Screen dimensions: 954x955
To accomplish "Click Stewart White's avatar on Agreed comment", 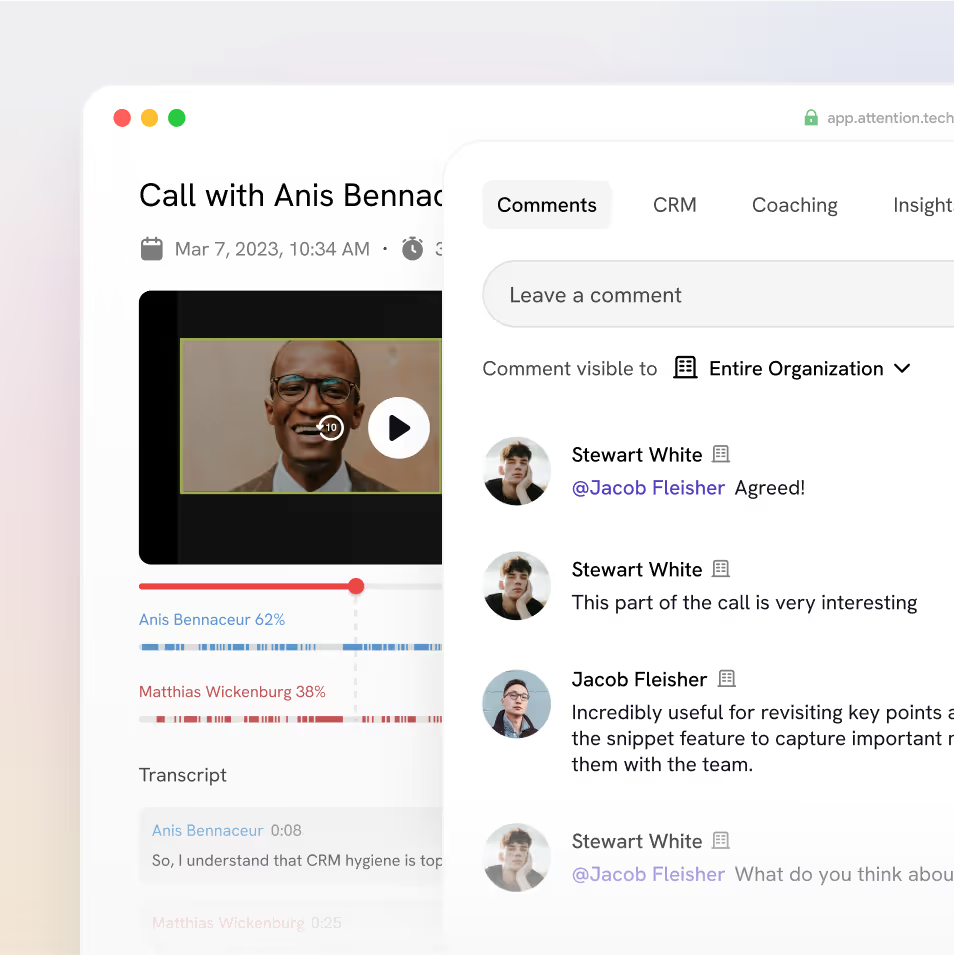I will (x=517, y=471).
